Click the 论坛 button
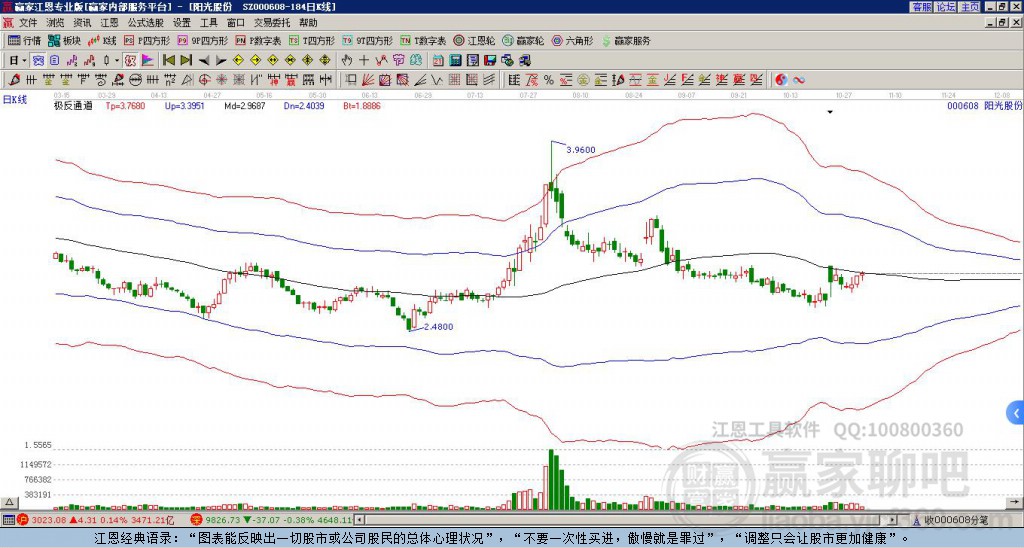1024x548 pixels. coord(946,7)
